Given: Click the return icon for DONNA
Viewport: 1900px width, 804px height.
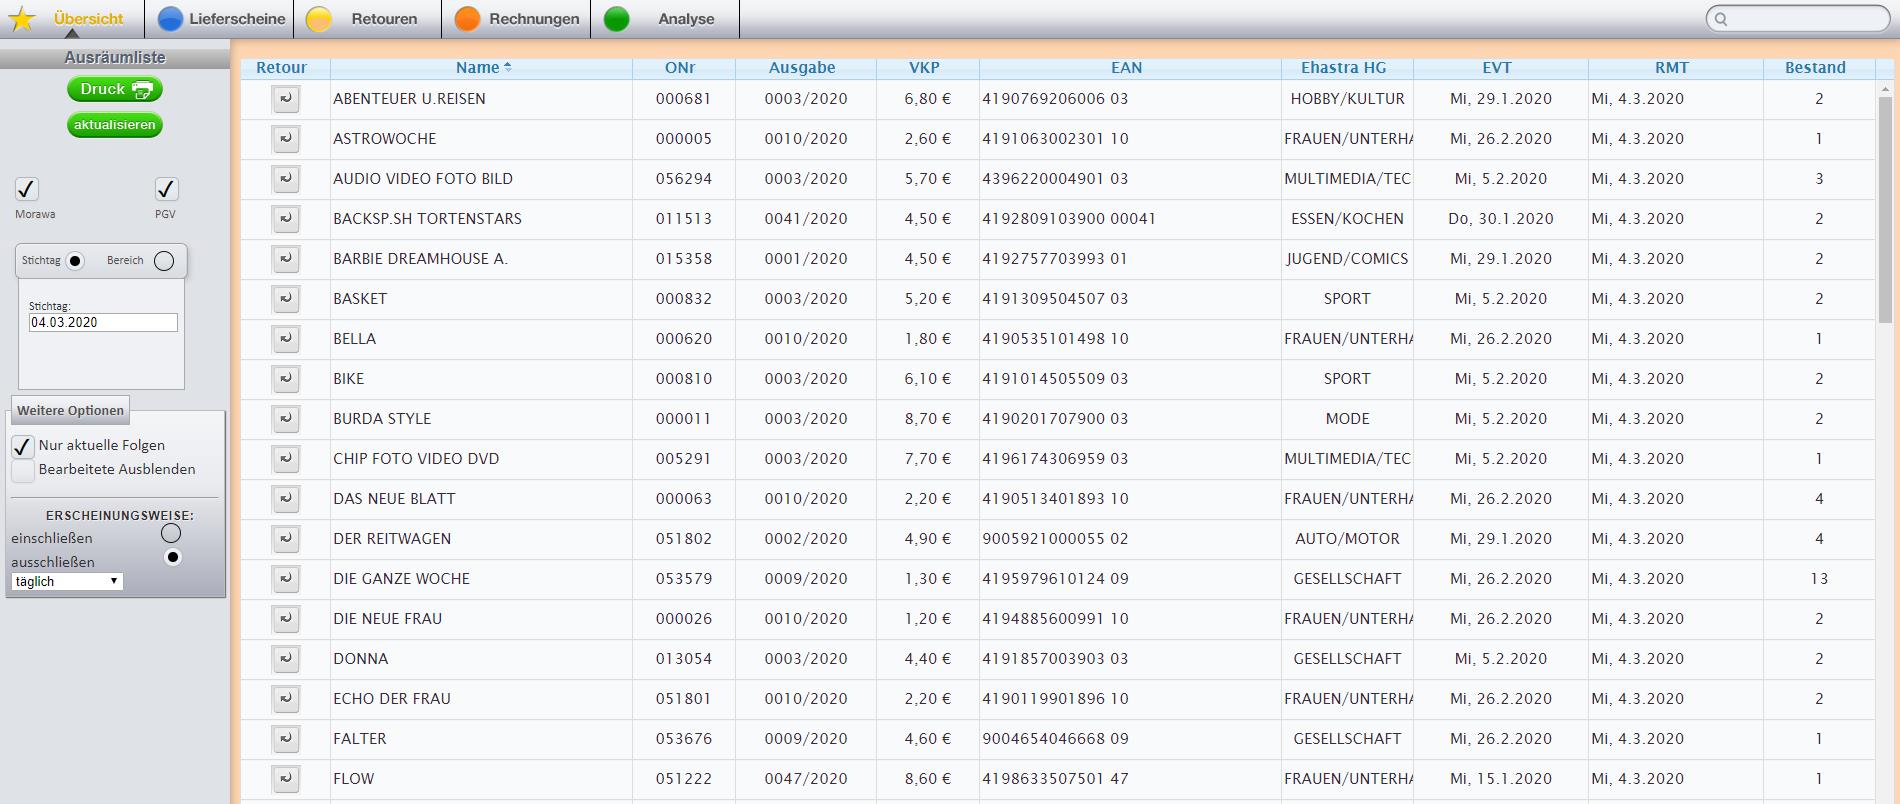Looking at the screenshot, I should 286,659.
